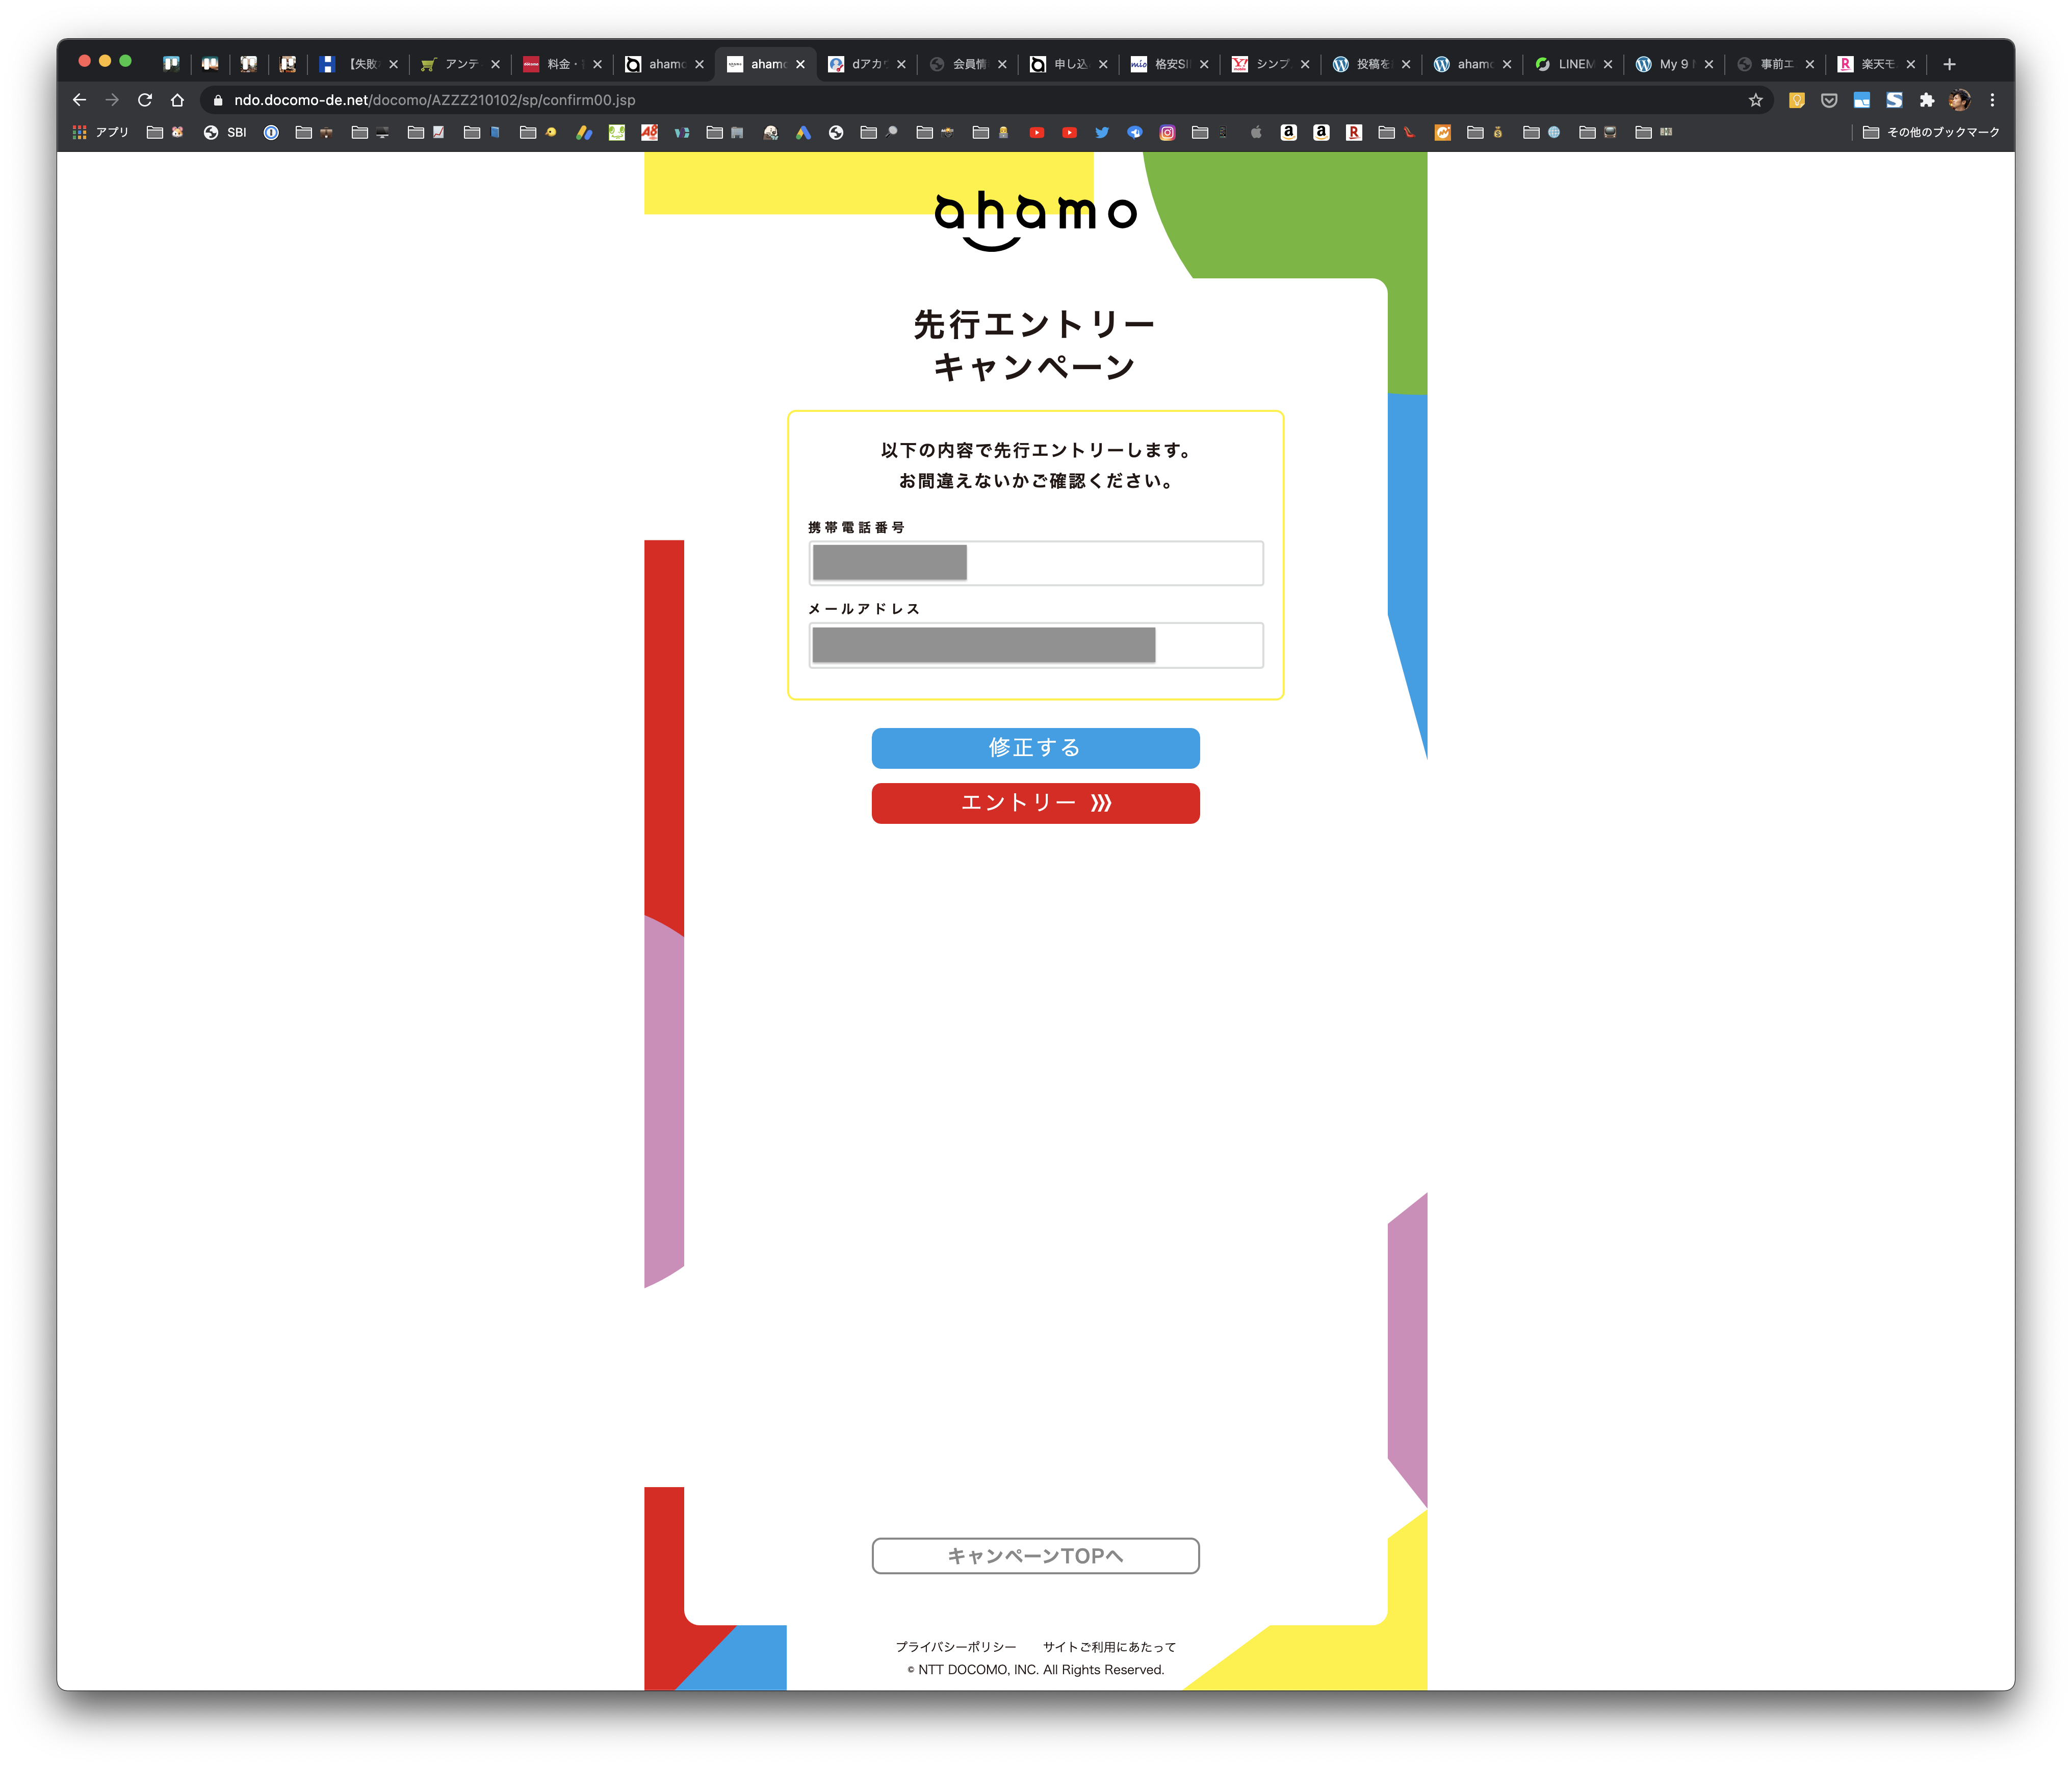2072x1766 pixels.
Task: Open the Chrome three-dot menu
Action: [x=1992, y=100]
